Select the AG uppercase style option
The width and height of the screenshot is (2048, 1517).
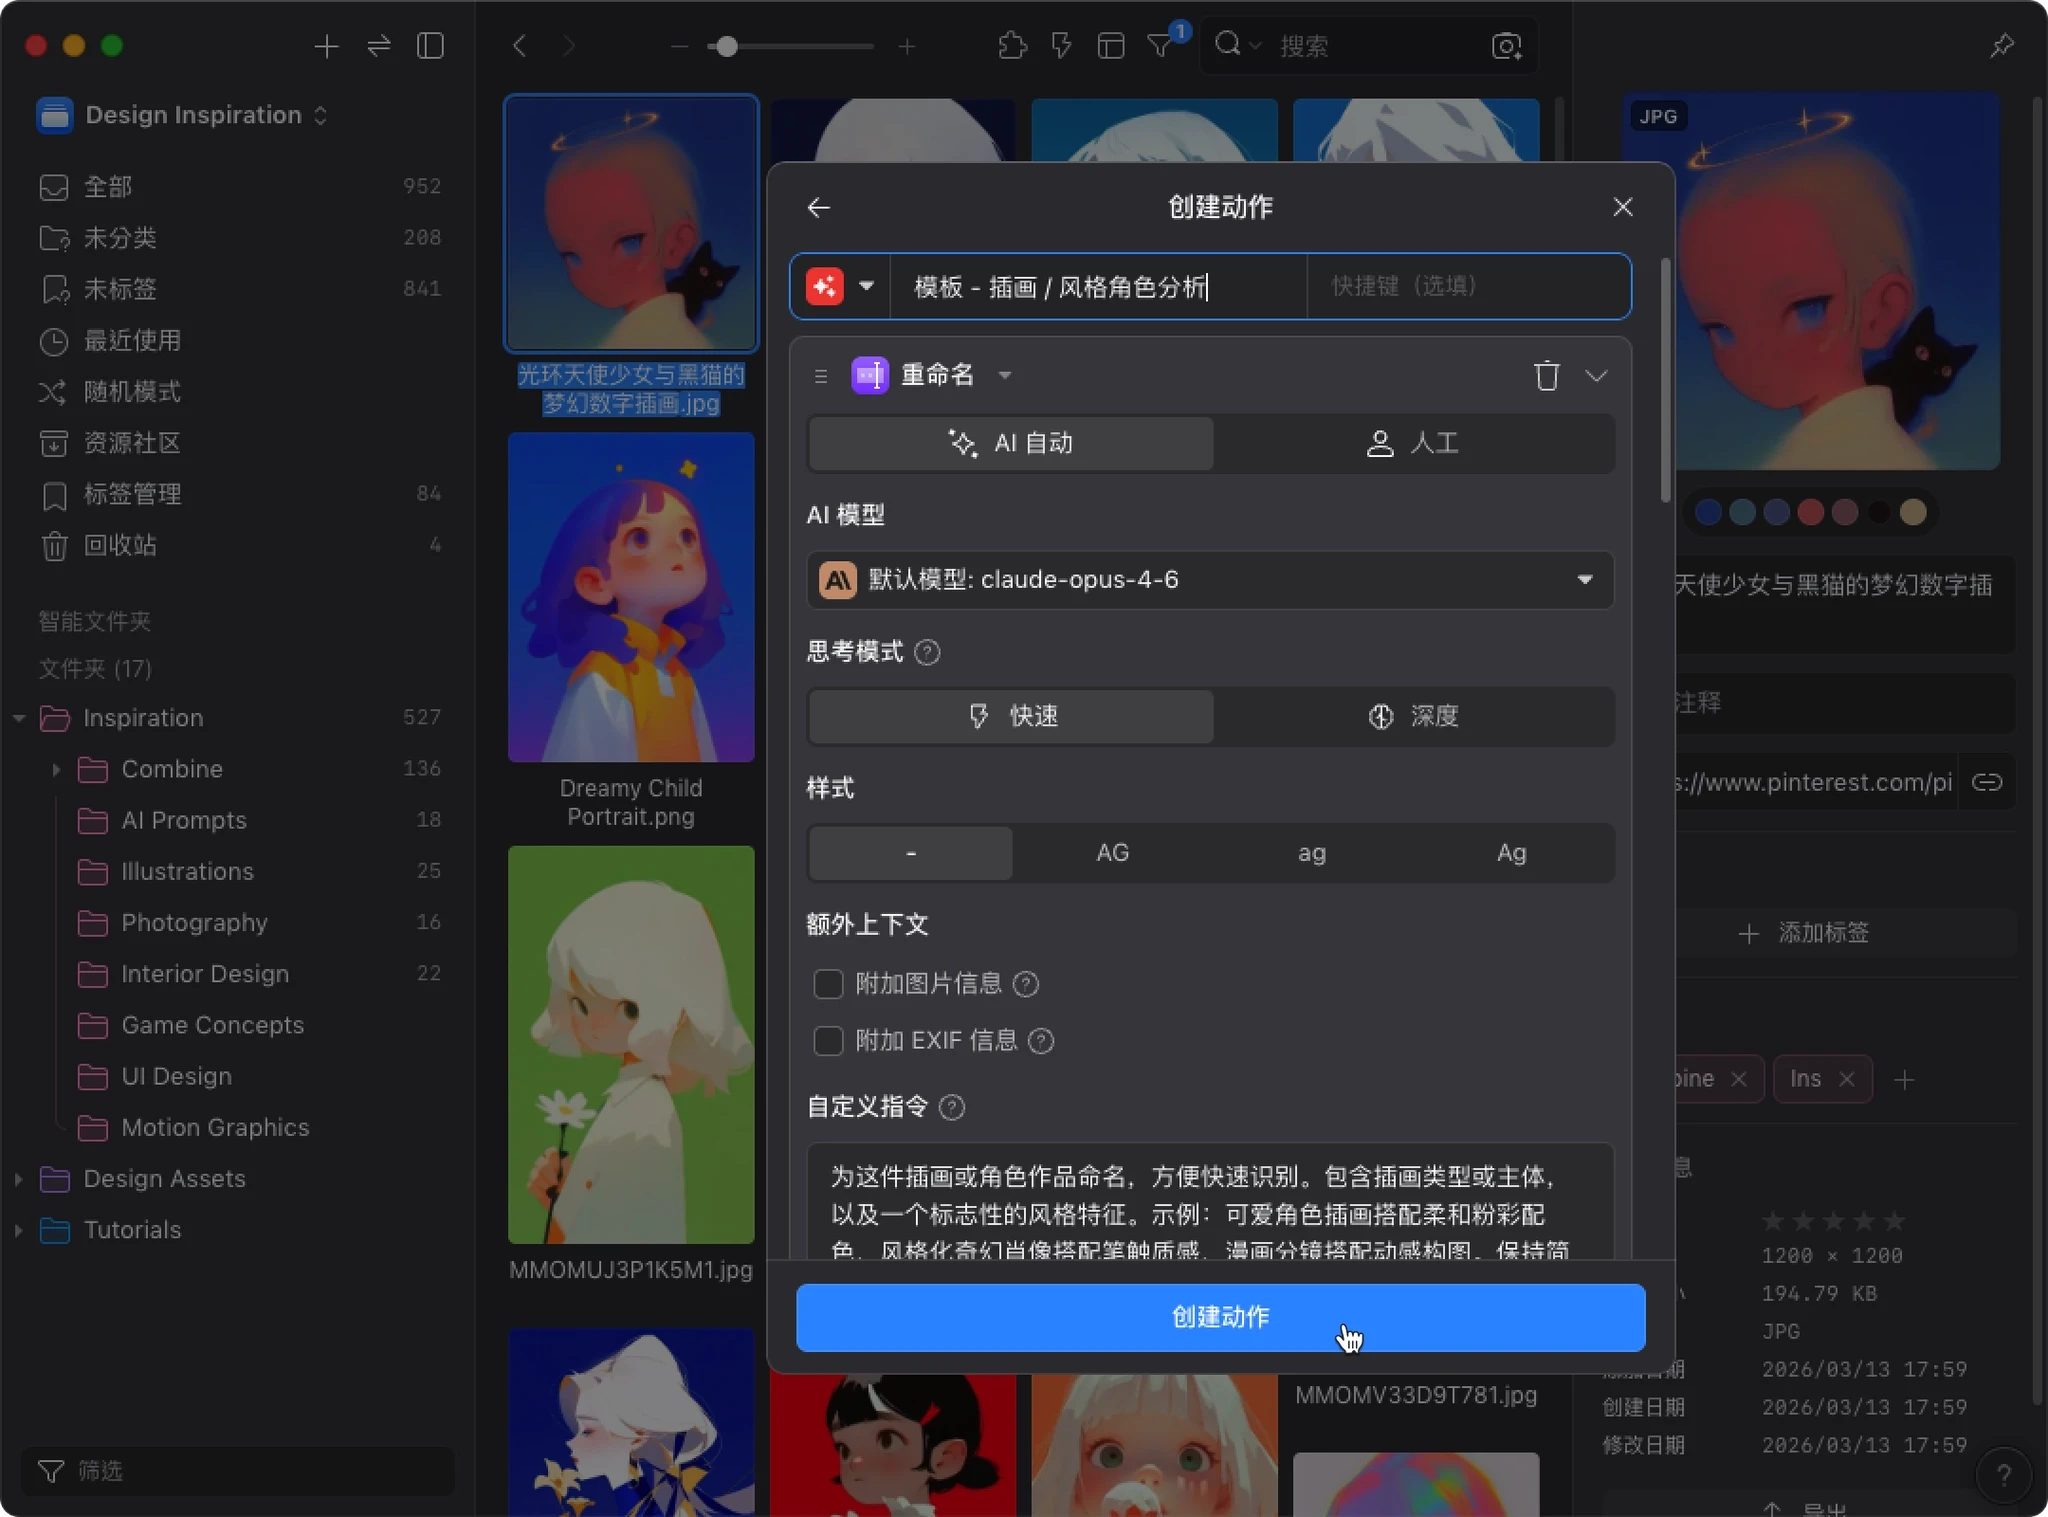click(x=1112, y=853)
